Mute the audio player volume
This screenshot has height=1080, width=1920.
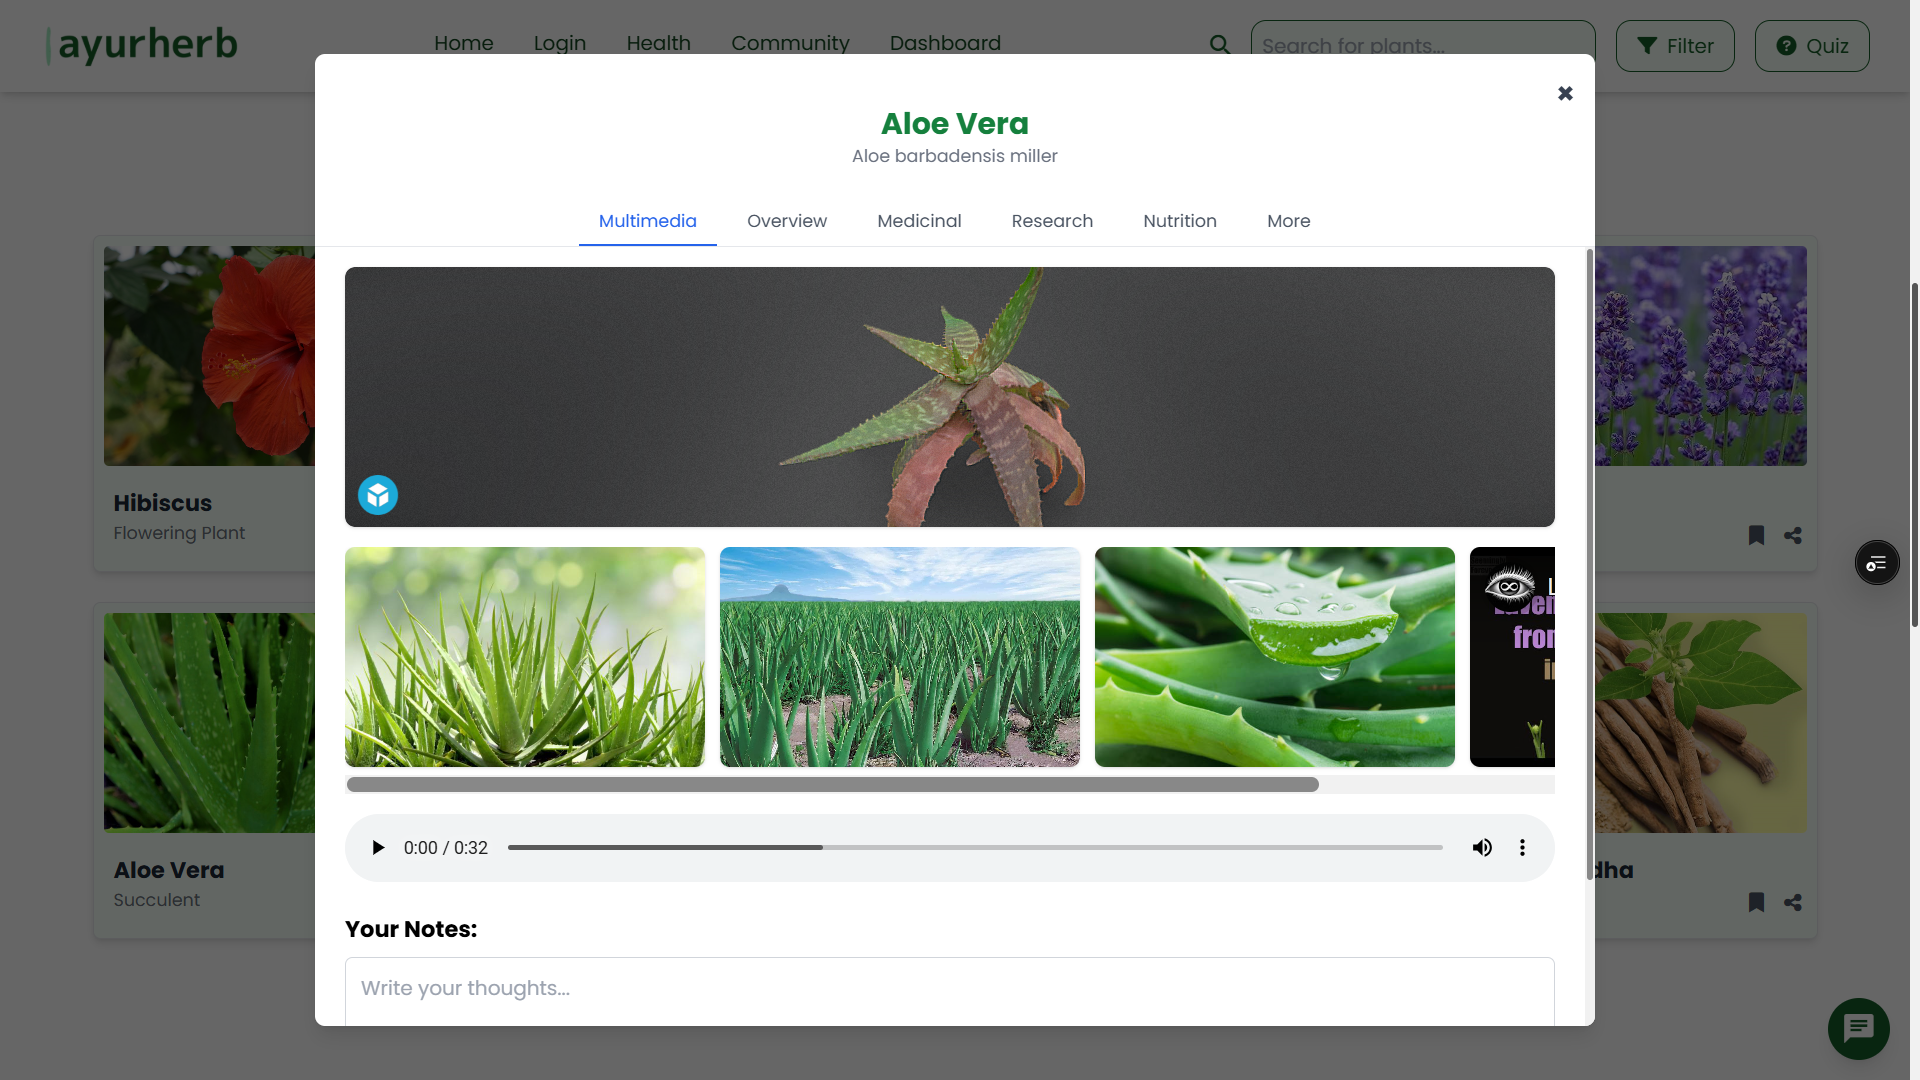[1482, 847]
